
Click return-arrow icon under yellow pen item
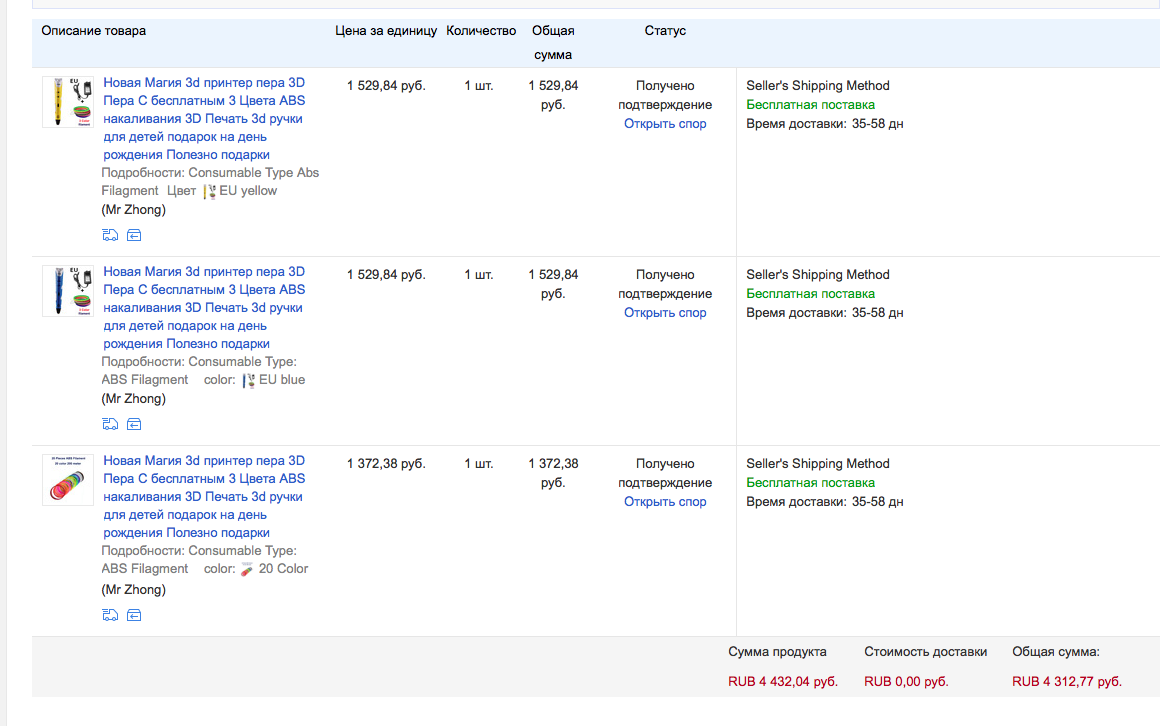[134, 235]
